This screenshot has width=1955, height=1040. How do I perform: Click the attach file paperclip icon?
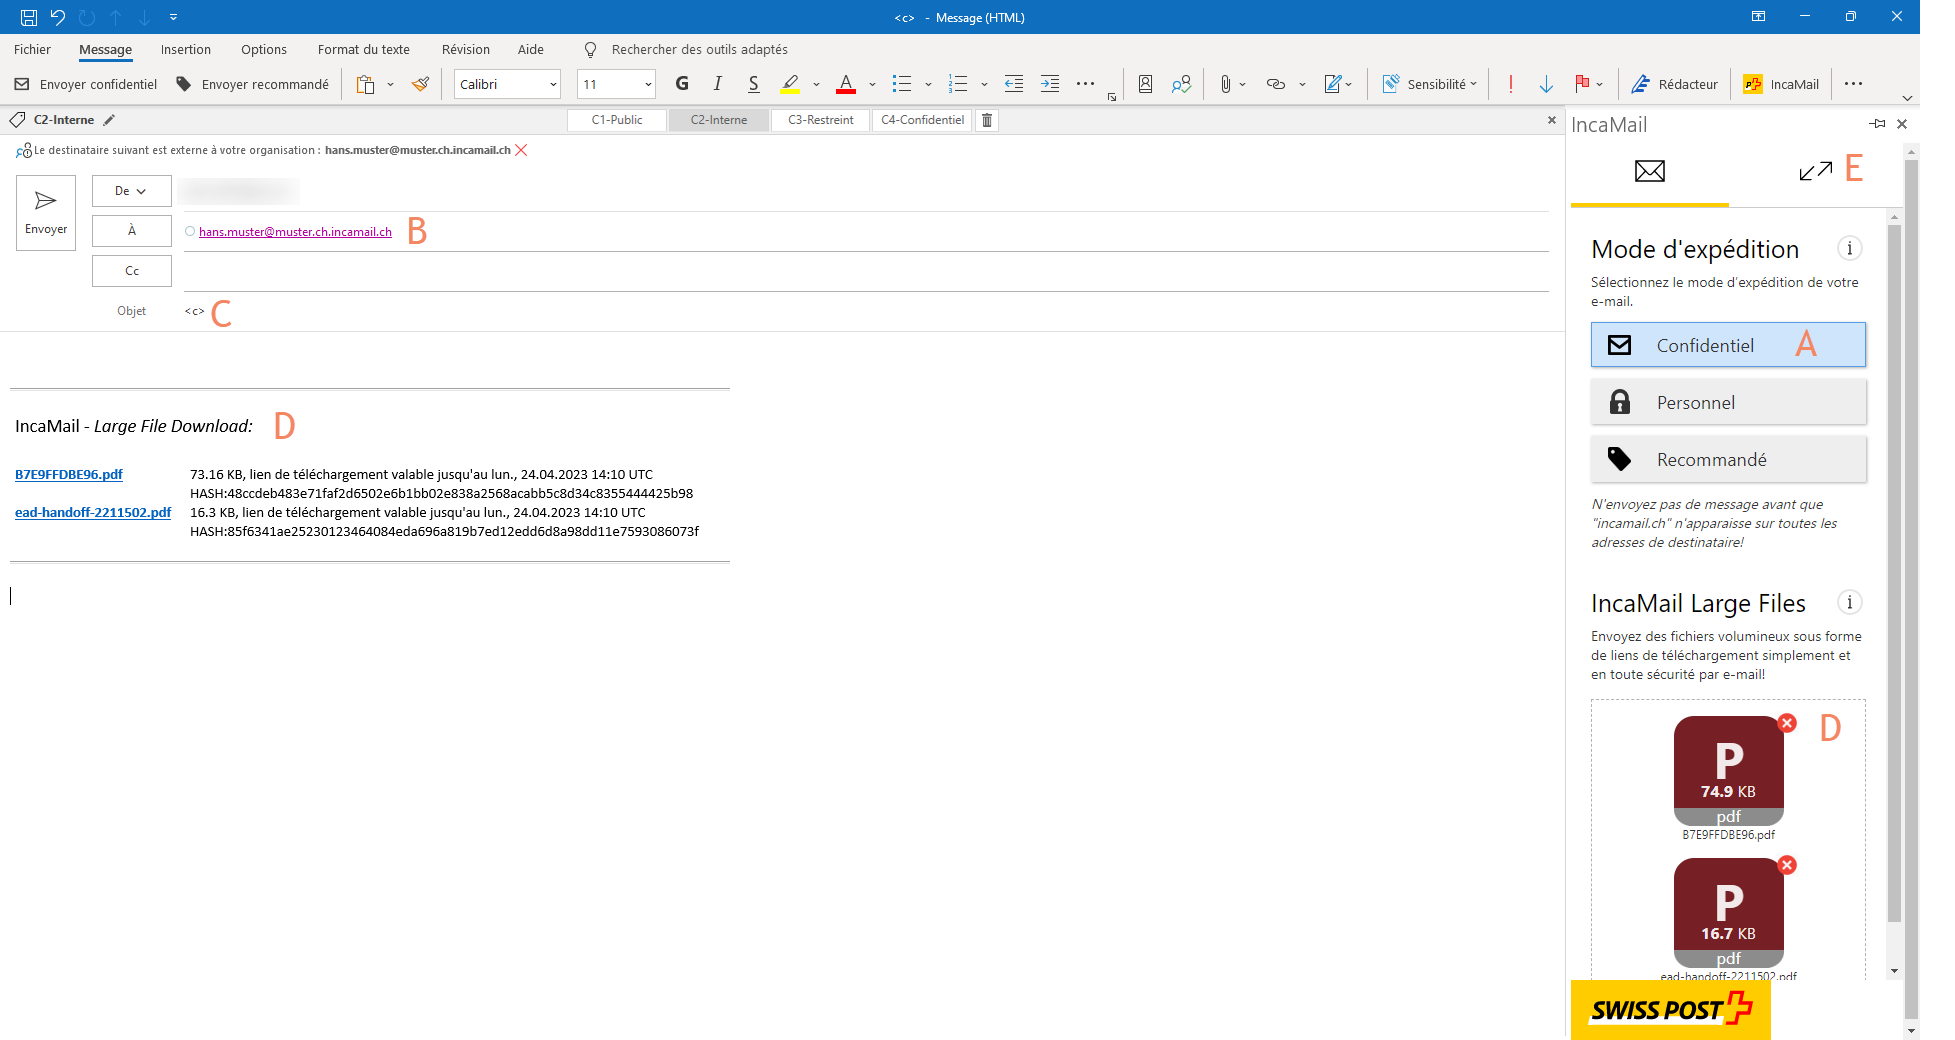1225,85
